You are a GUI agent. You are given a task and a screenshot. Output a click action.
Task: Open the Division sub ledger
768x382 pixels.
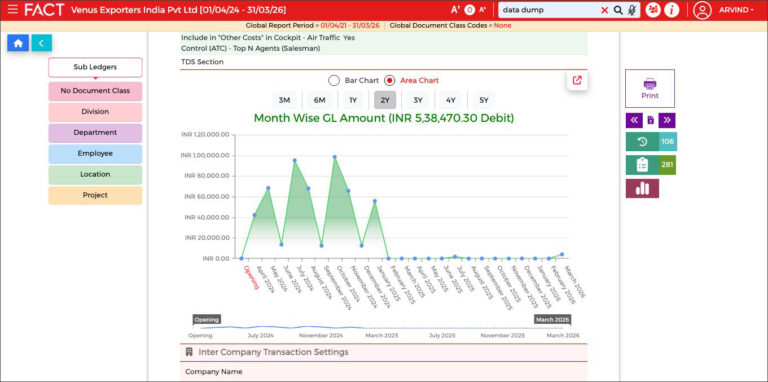[95, 112]
